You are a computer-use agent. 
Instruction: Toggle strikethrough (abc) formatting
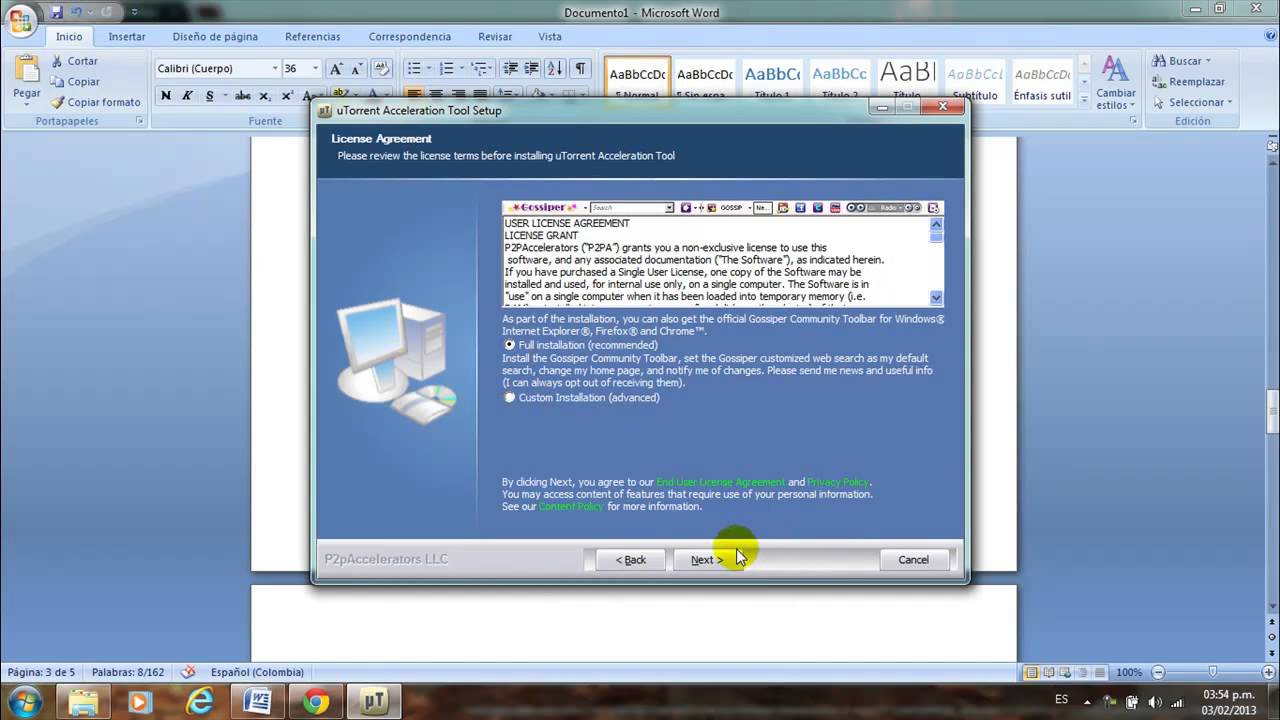[x=242, y=96]
